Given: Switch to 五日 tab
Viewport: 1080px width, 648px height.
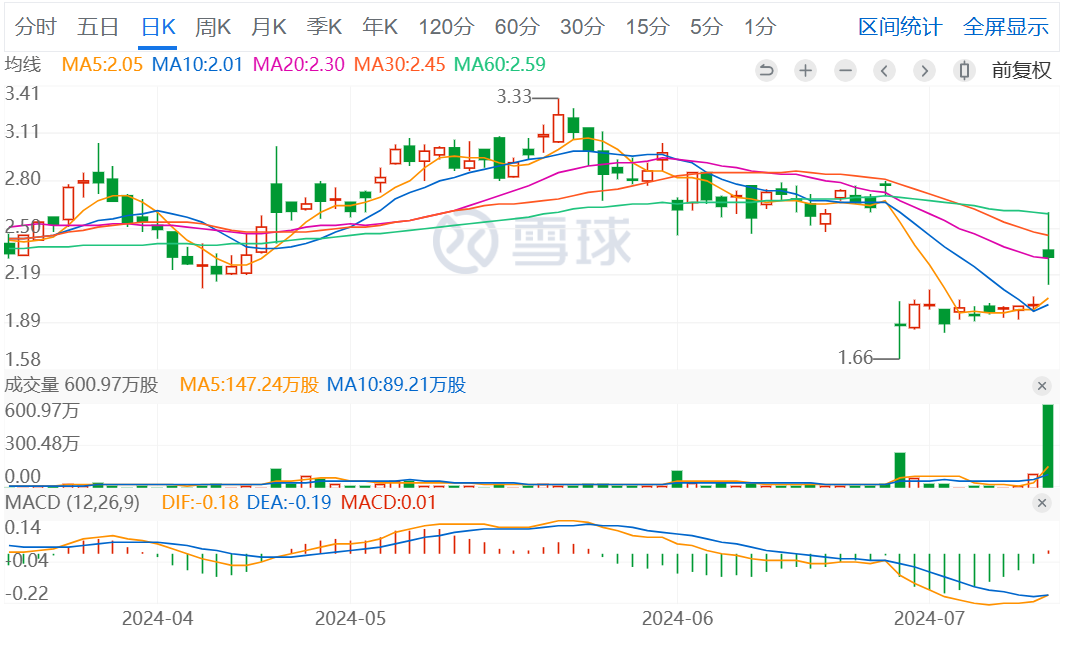Looking at the screenshot, I should tap(98, 27).
